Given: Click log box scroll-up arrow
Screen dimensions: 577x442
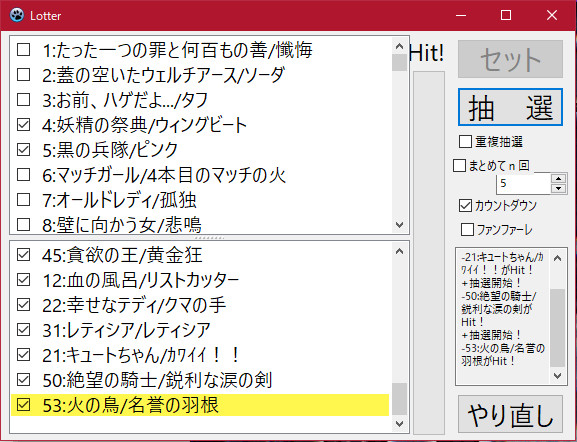Looking at the screenshot, I should [x=557, y=258].
